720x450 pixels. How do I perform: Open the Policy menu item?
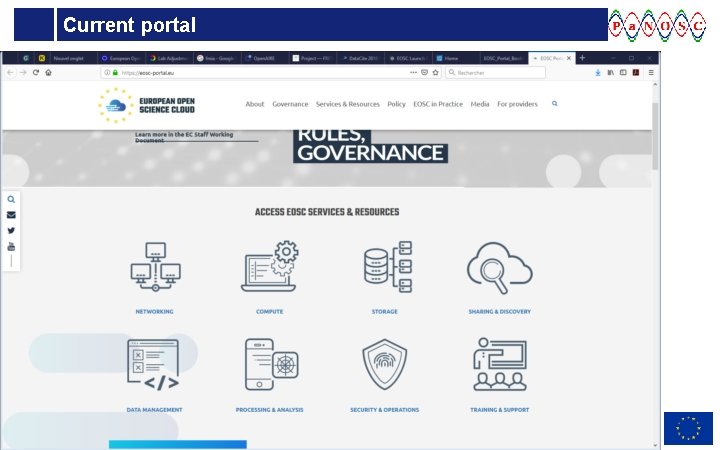coord(396,104)
